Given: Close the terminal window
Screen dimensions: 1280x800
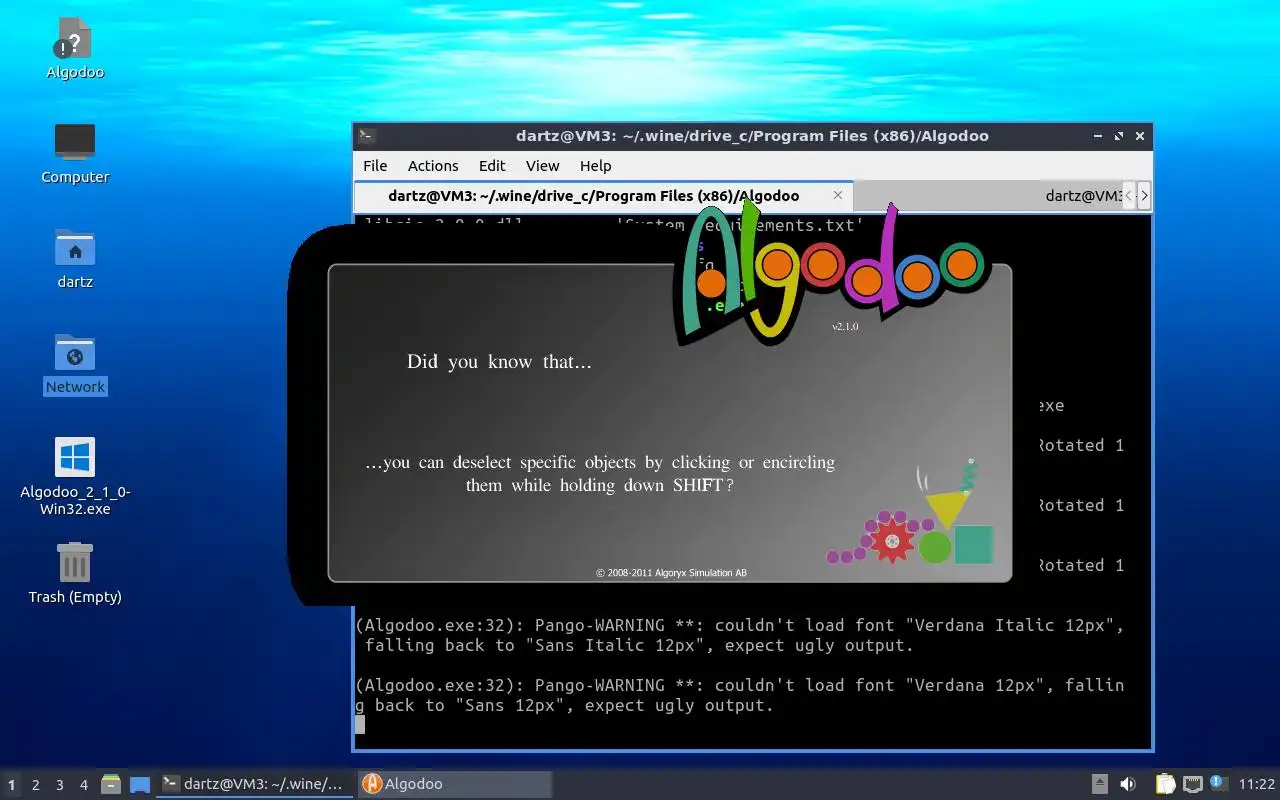Looking at the screenshot, I should [1140, 136].
